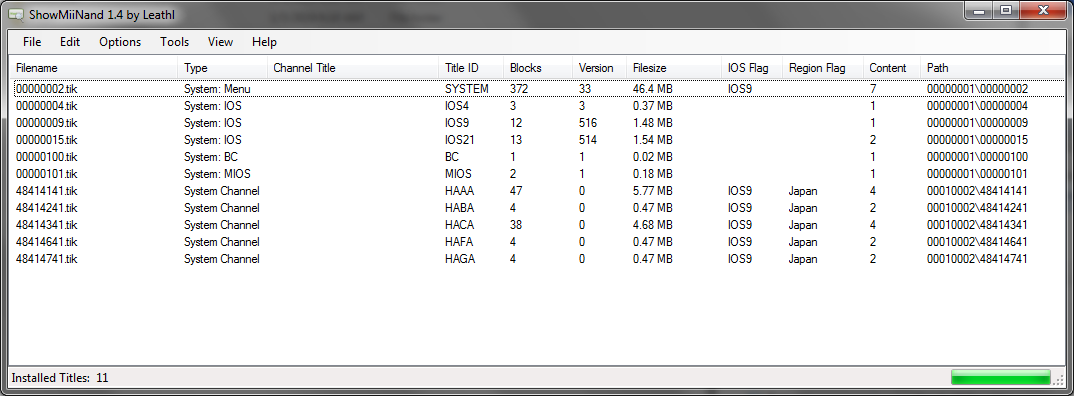Sort by the Title ID column header
This screenshot has height=396, width=1074.
pyautogui.click(x=471, y=68)
